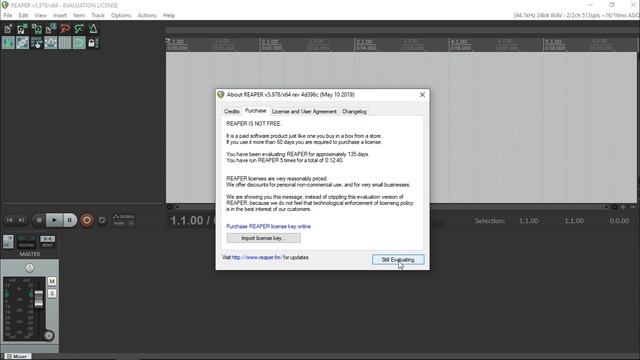Click the horizontal zoom in plus button
This screenshot has width=640, height=360.
pos(623,207)
